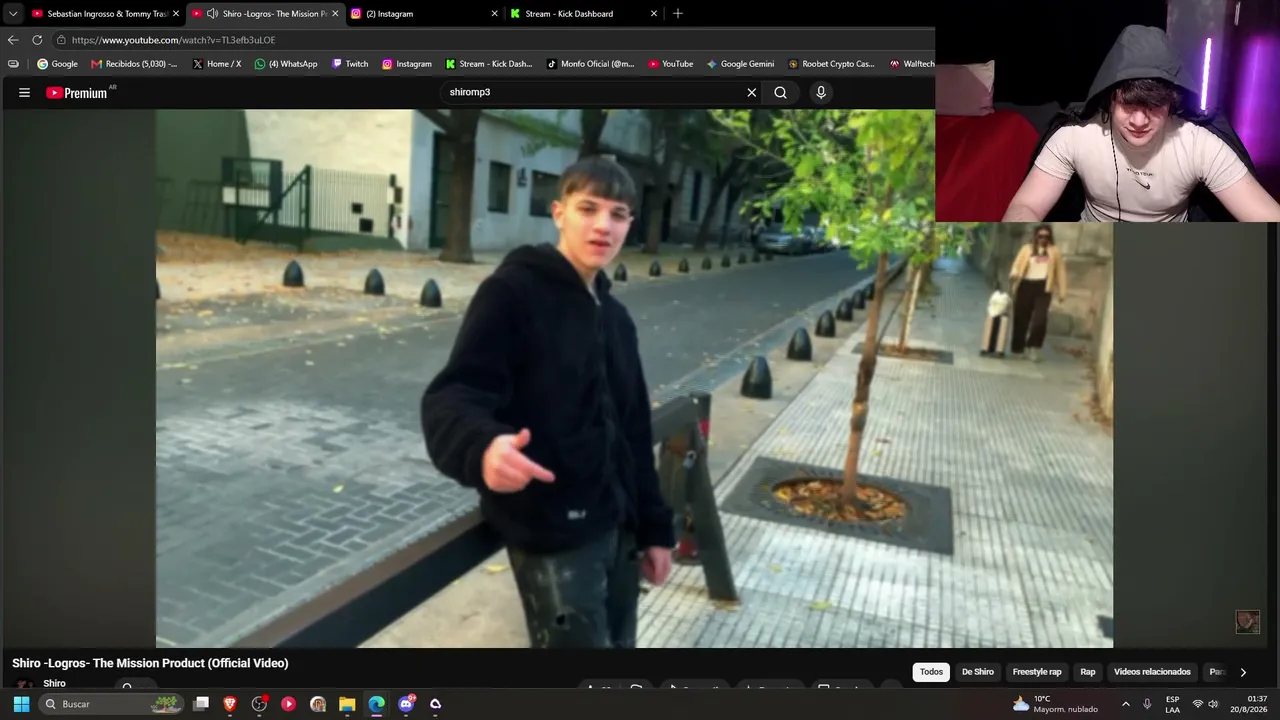Screen dimensions: 1280x720
Task: Select the Videos relacionados filter chip
Action: pyautogui.click(x=1152, y=672)
